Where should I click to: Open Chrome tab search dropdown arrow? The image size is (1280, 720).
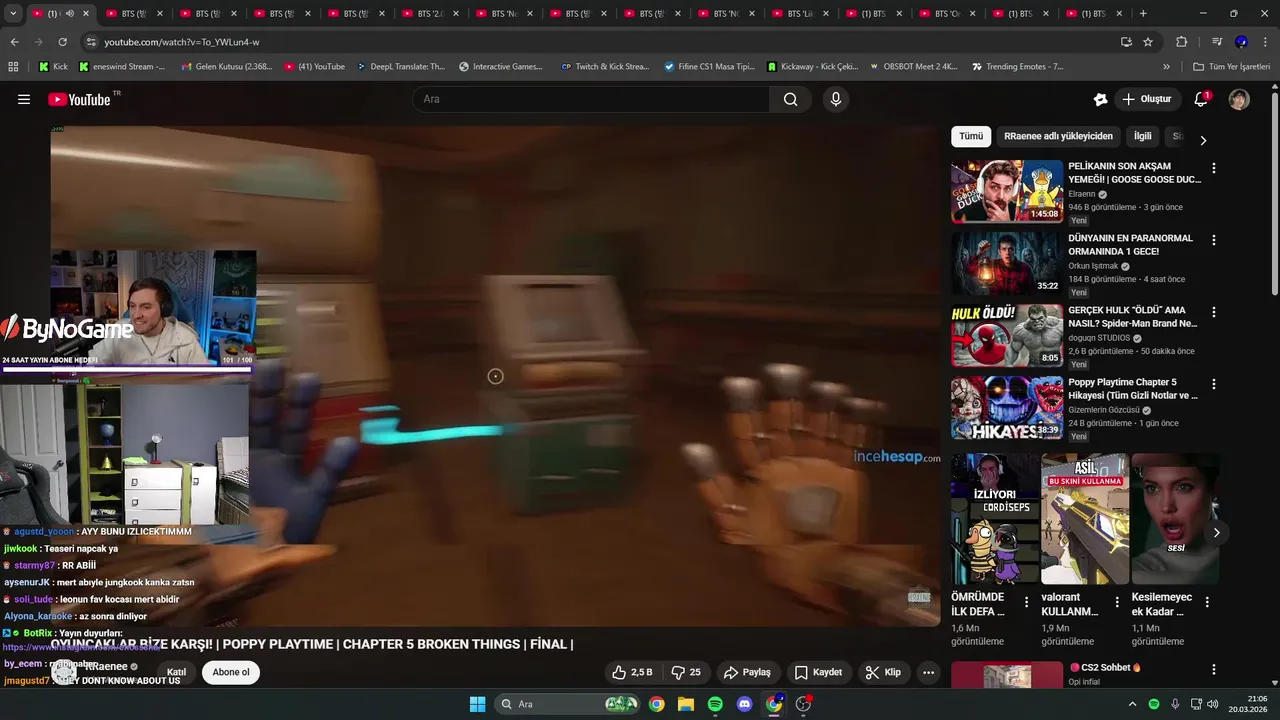13,14
